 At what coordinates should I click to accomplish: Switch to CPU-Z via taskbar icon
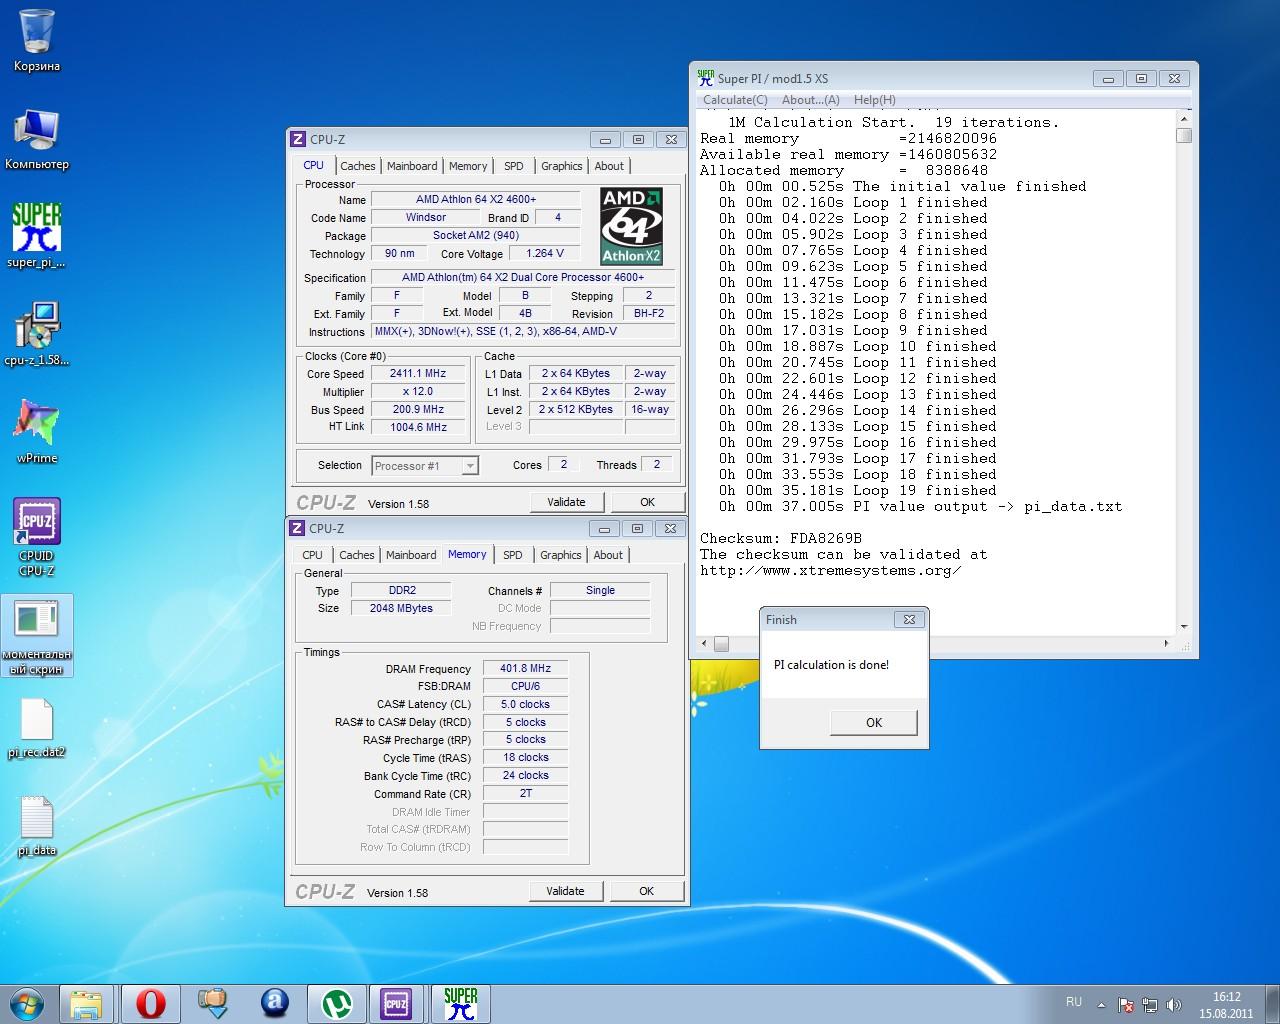pos(396,1003)
